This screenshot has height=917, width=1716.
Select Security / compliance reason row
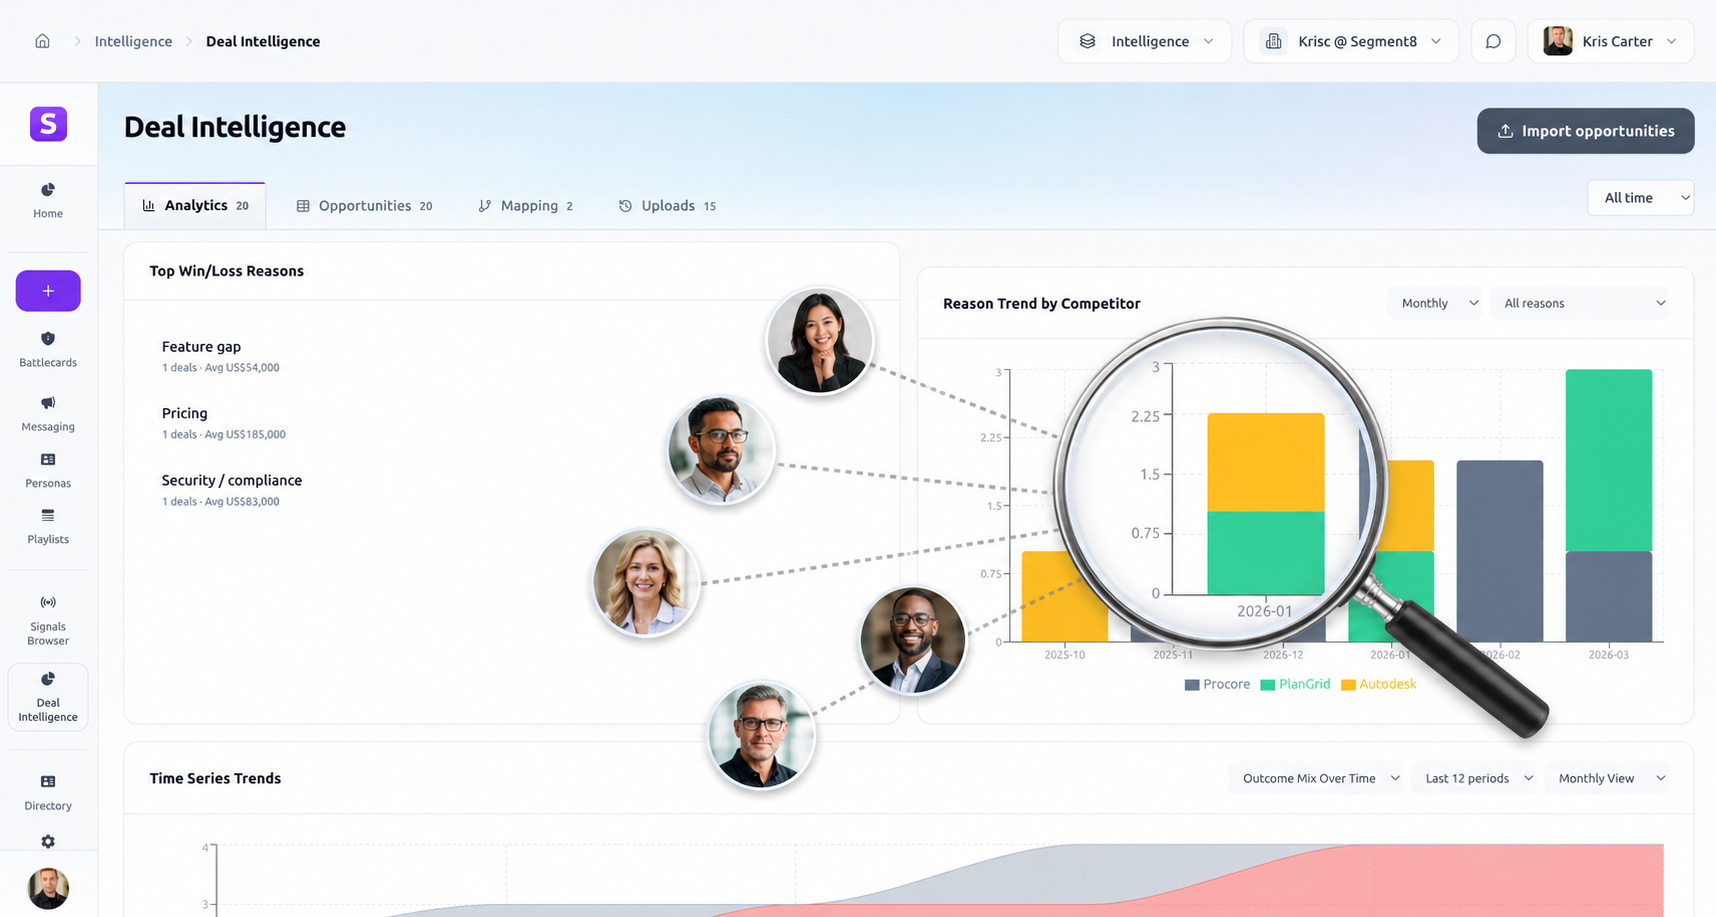(231, 489)
